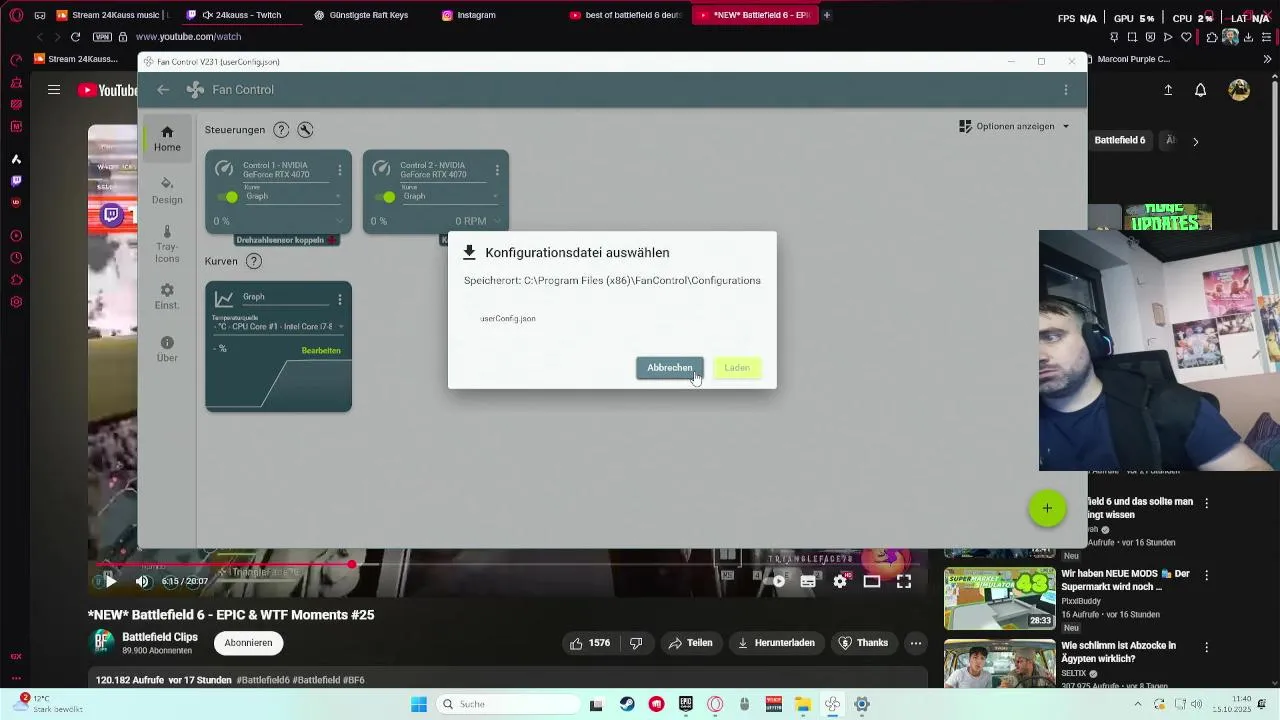Click the Abonnieren subscribe button
Image resolution: width=1280 pixels, height=720 pixels.
(x=248, y=643)
